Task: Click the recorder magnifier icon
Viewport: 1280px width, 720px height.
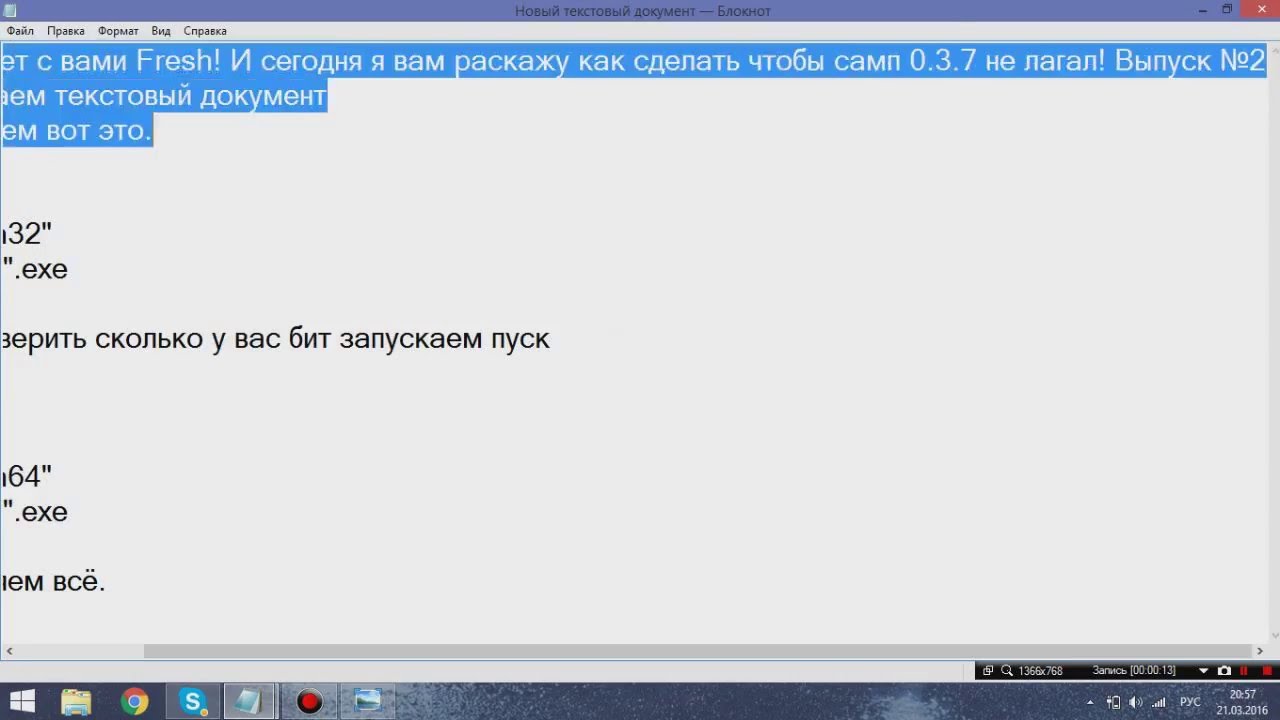Action: (x=1007, y=671)
